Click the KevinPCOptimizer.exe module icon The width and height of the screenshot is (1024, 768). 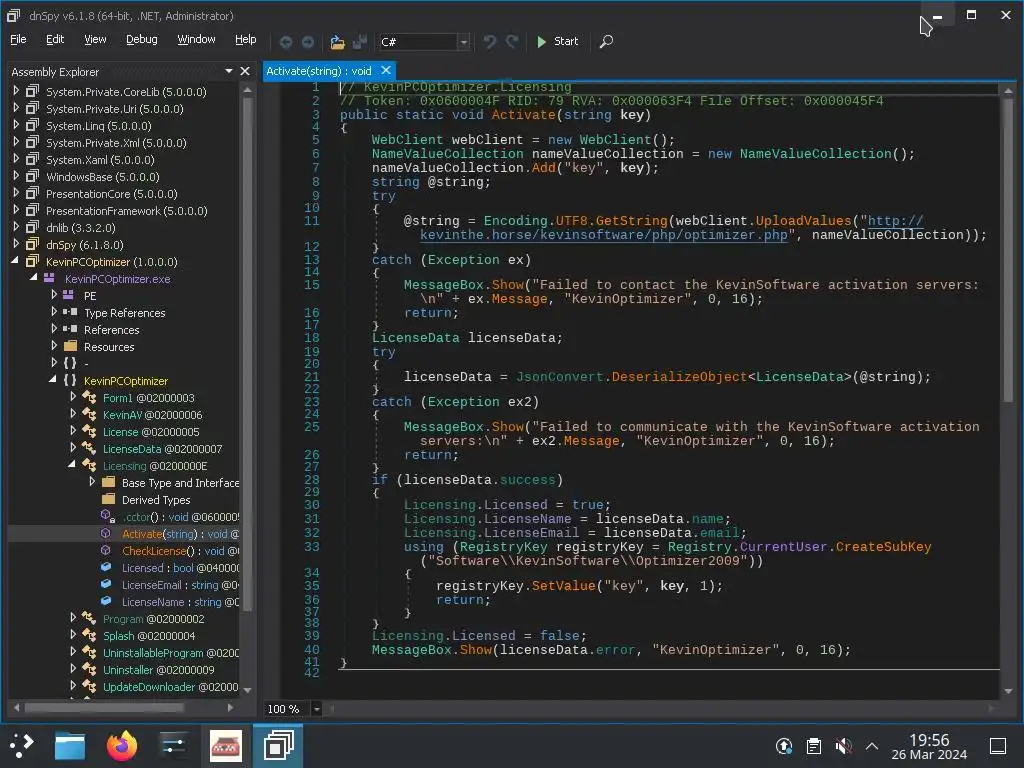50,278
